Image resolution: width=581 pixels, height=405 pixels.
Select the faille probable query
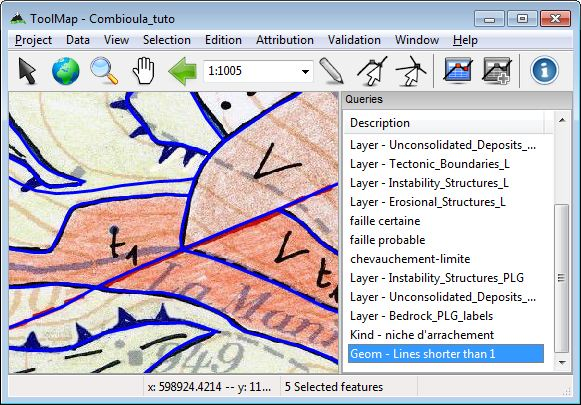[x=446, y=240]
